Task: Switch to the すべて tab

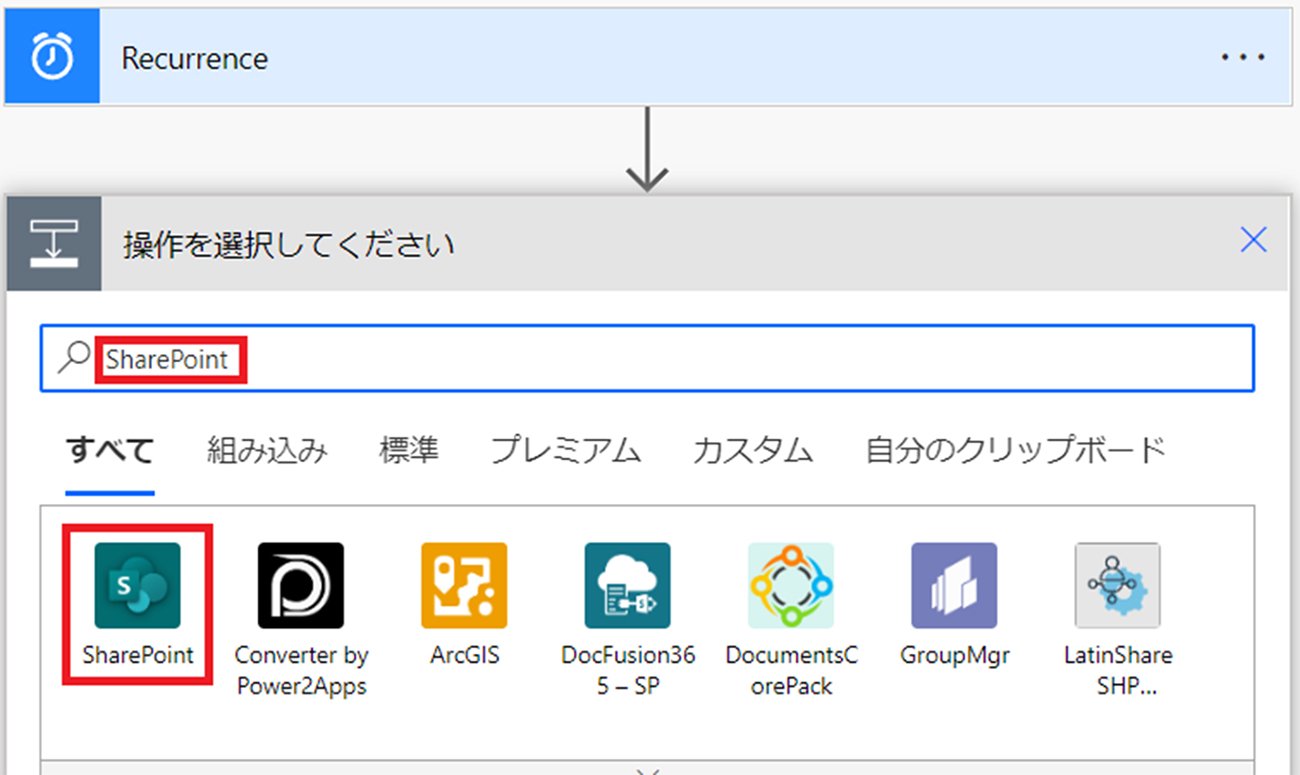Action: pyautogui.click(x=110, y=451)
